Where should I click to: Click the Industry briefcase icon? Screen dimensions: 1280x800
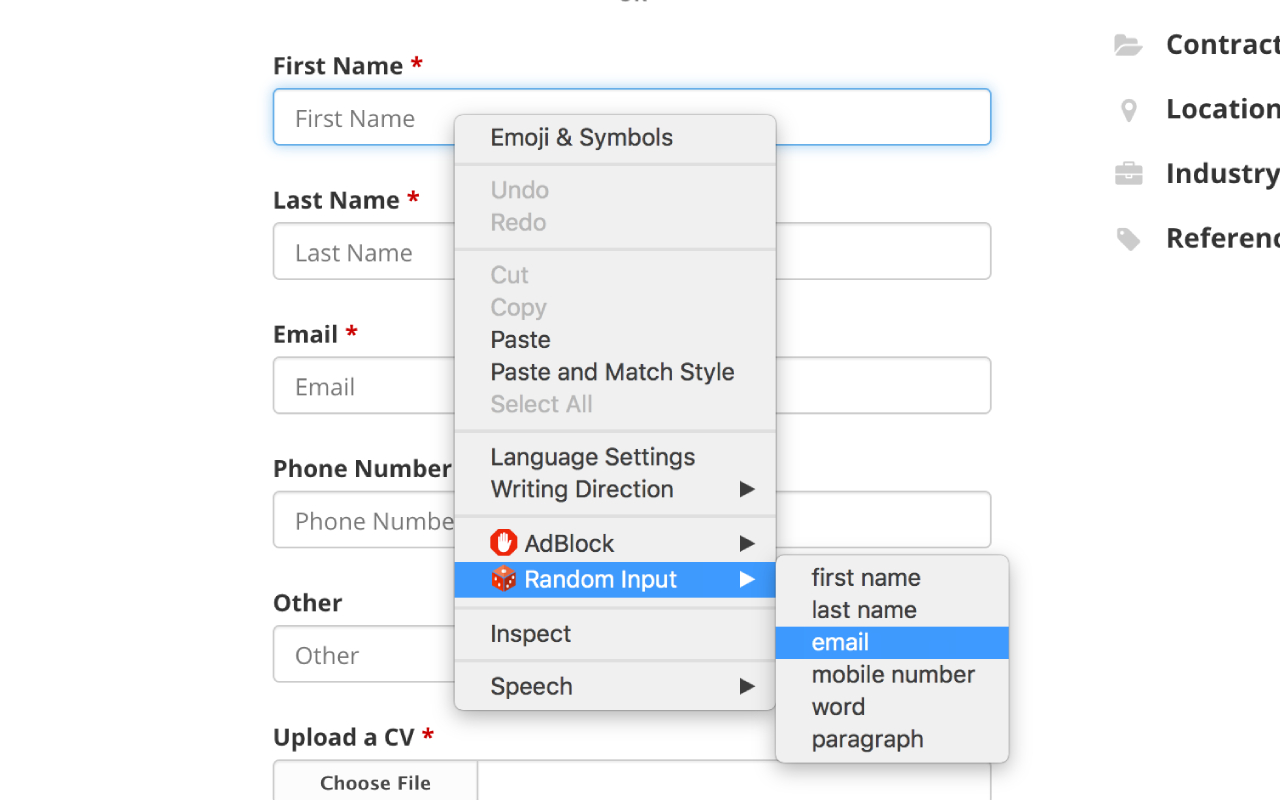tap(1128, 173)
